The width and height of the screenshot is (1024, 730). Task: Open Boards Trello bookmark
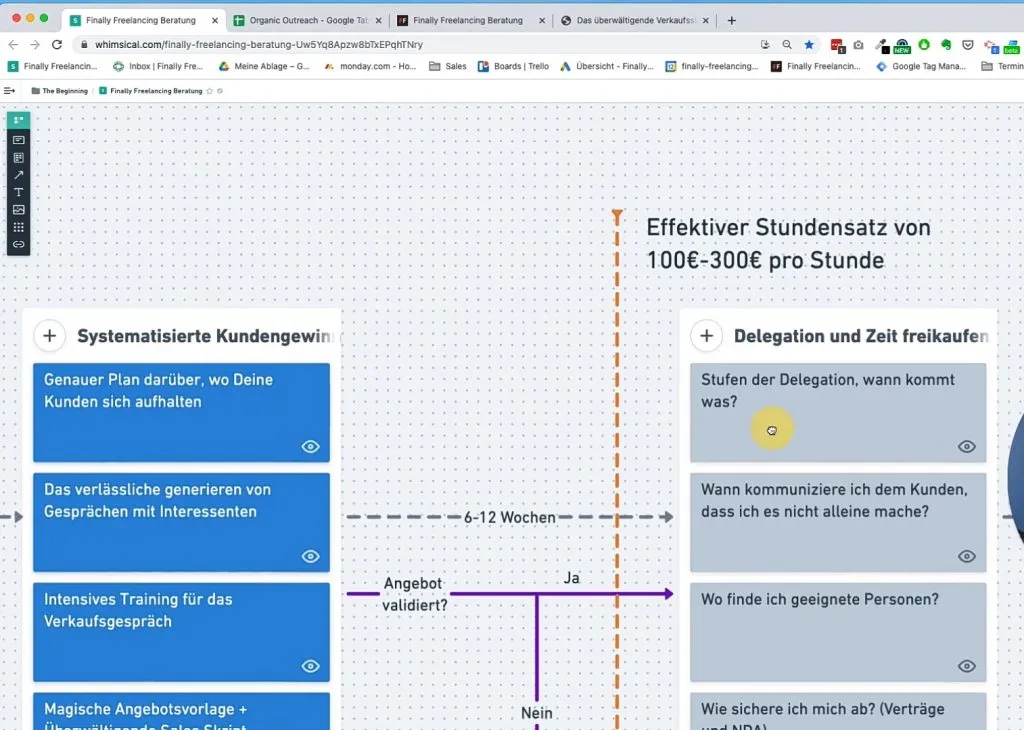513,66
